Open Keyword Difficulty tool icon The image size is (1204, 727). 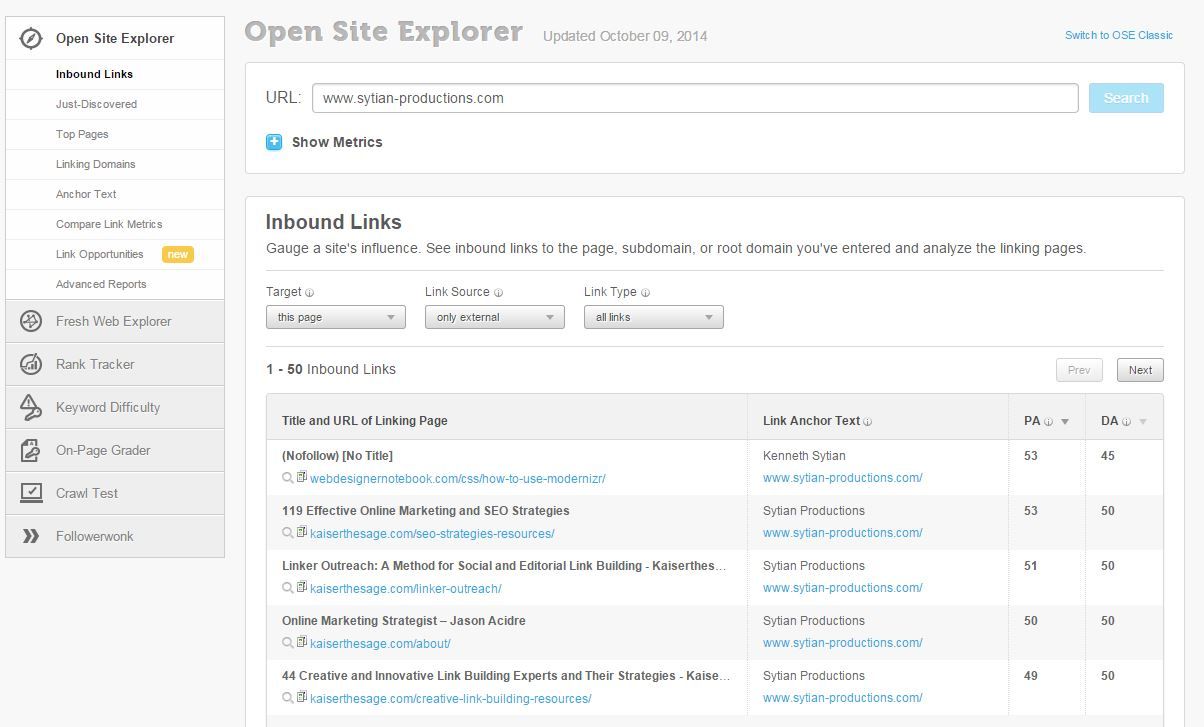click(x=31, y=407)
